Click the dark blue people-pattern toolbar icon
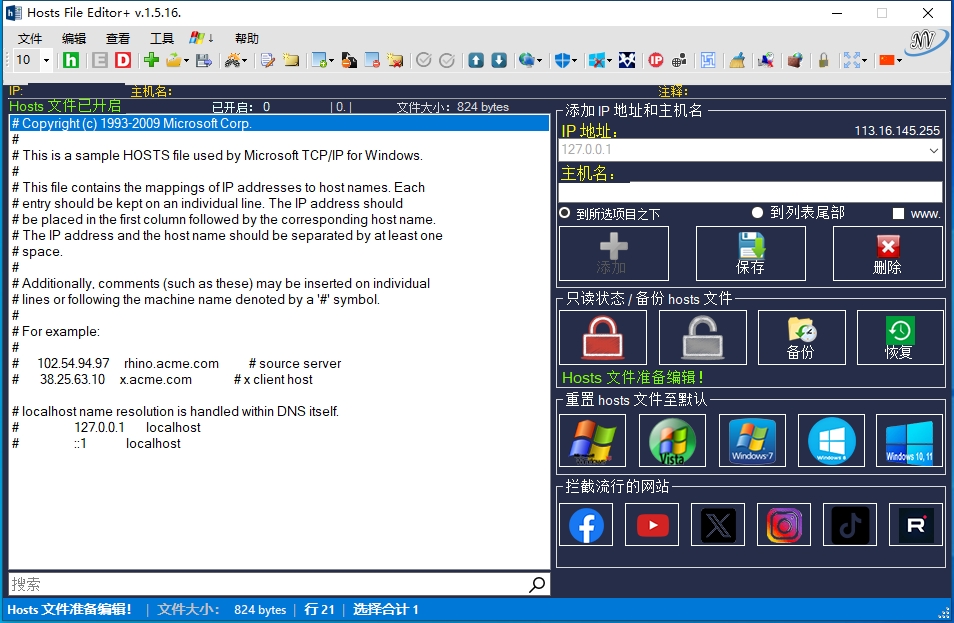This screenshot has height=623, width=954. pos(627,60)
